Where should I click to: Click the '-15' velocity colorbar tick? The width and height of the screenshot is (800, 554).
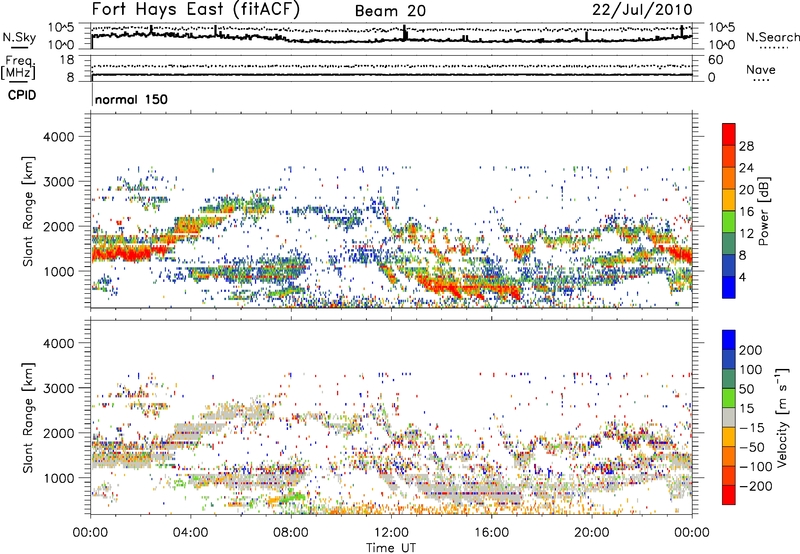tap(752, 428)
